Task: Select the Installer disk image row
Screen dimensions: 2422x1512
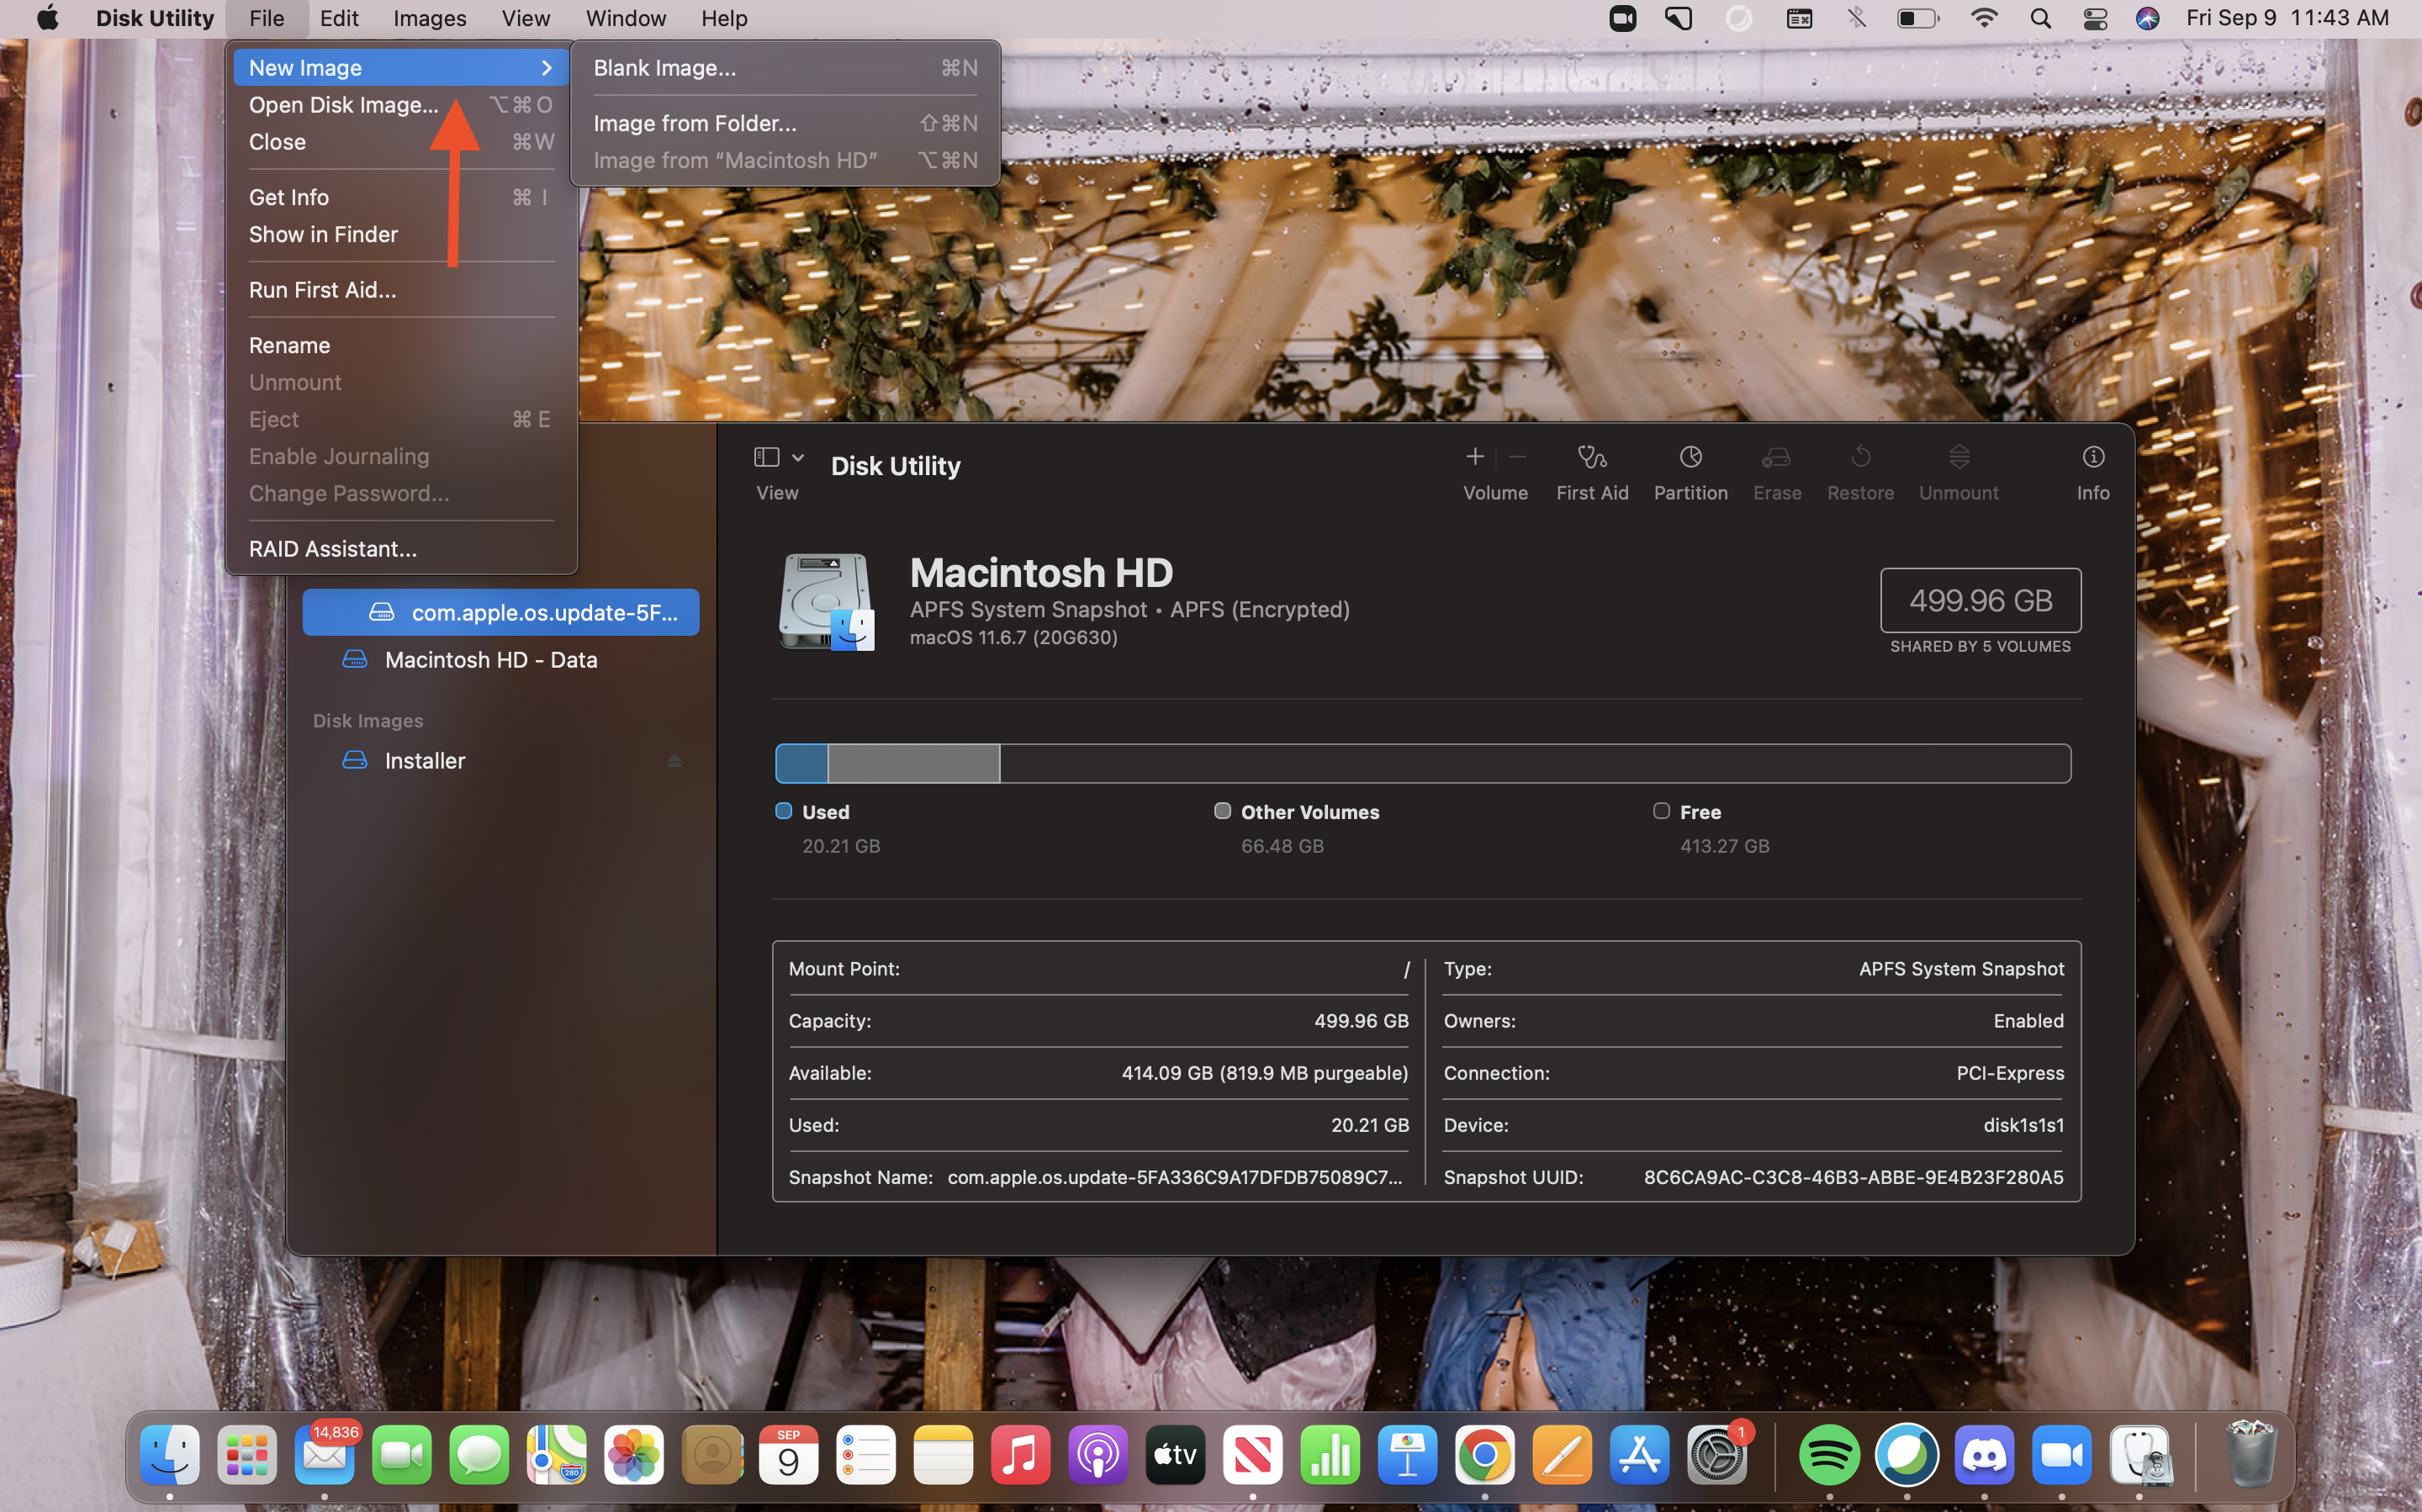Action: point(500,761)
